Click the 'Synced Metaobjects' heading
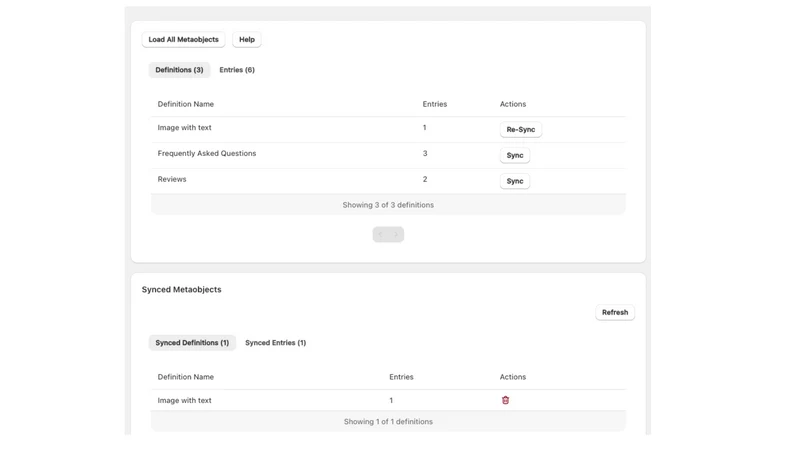 click(x=182, y=289)
